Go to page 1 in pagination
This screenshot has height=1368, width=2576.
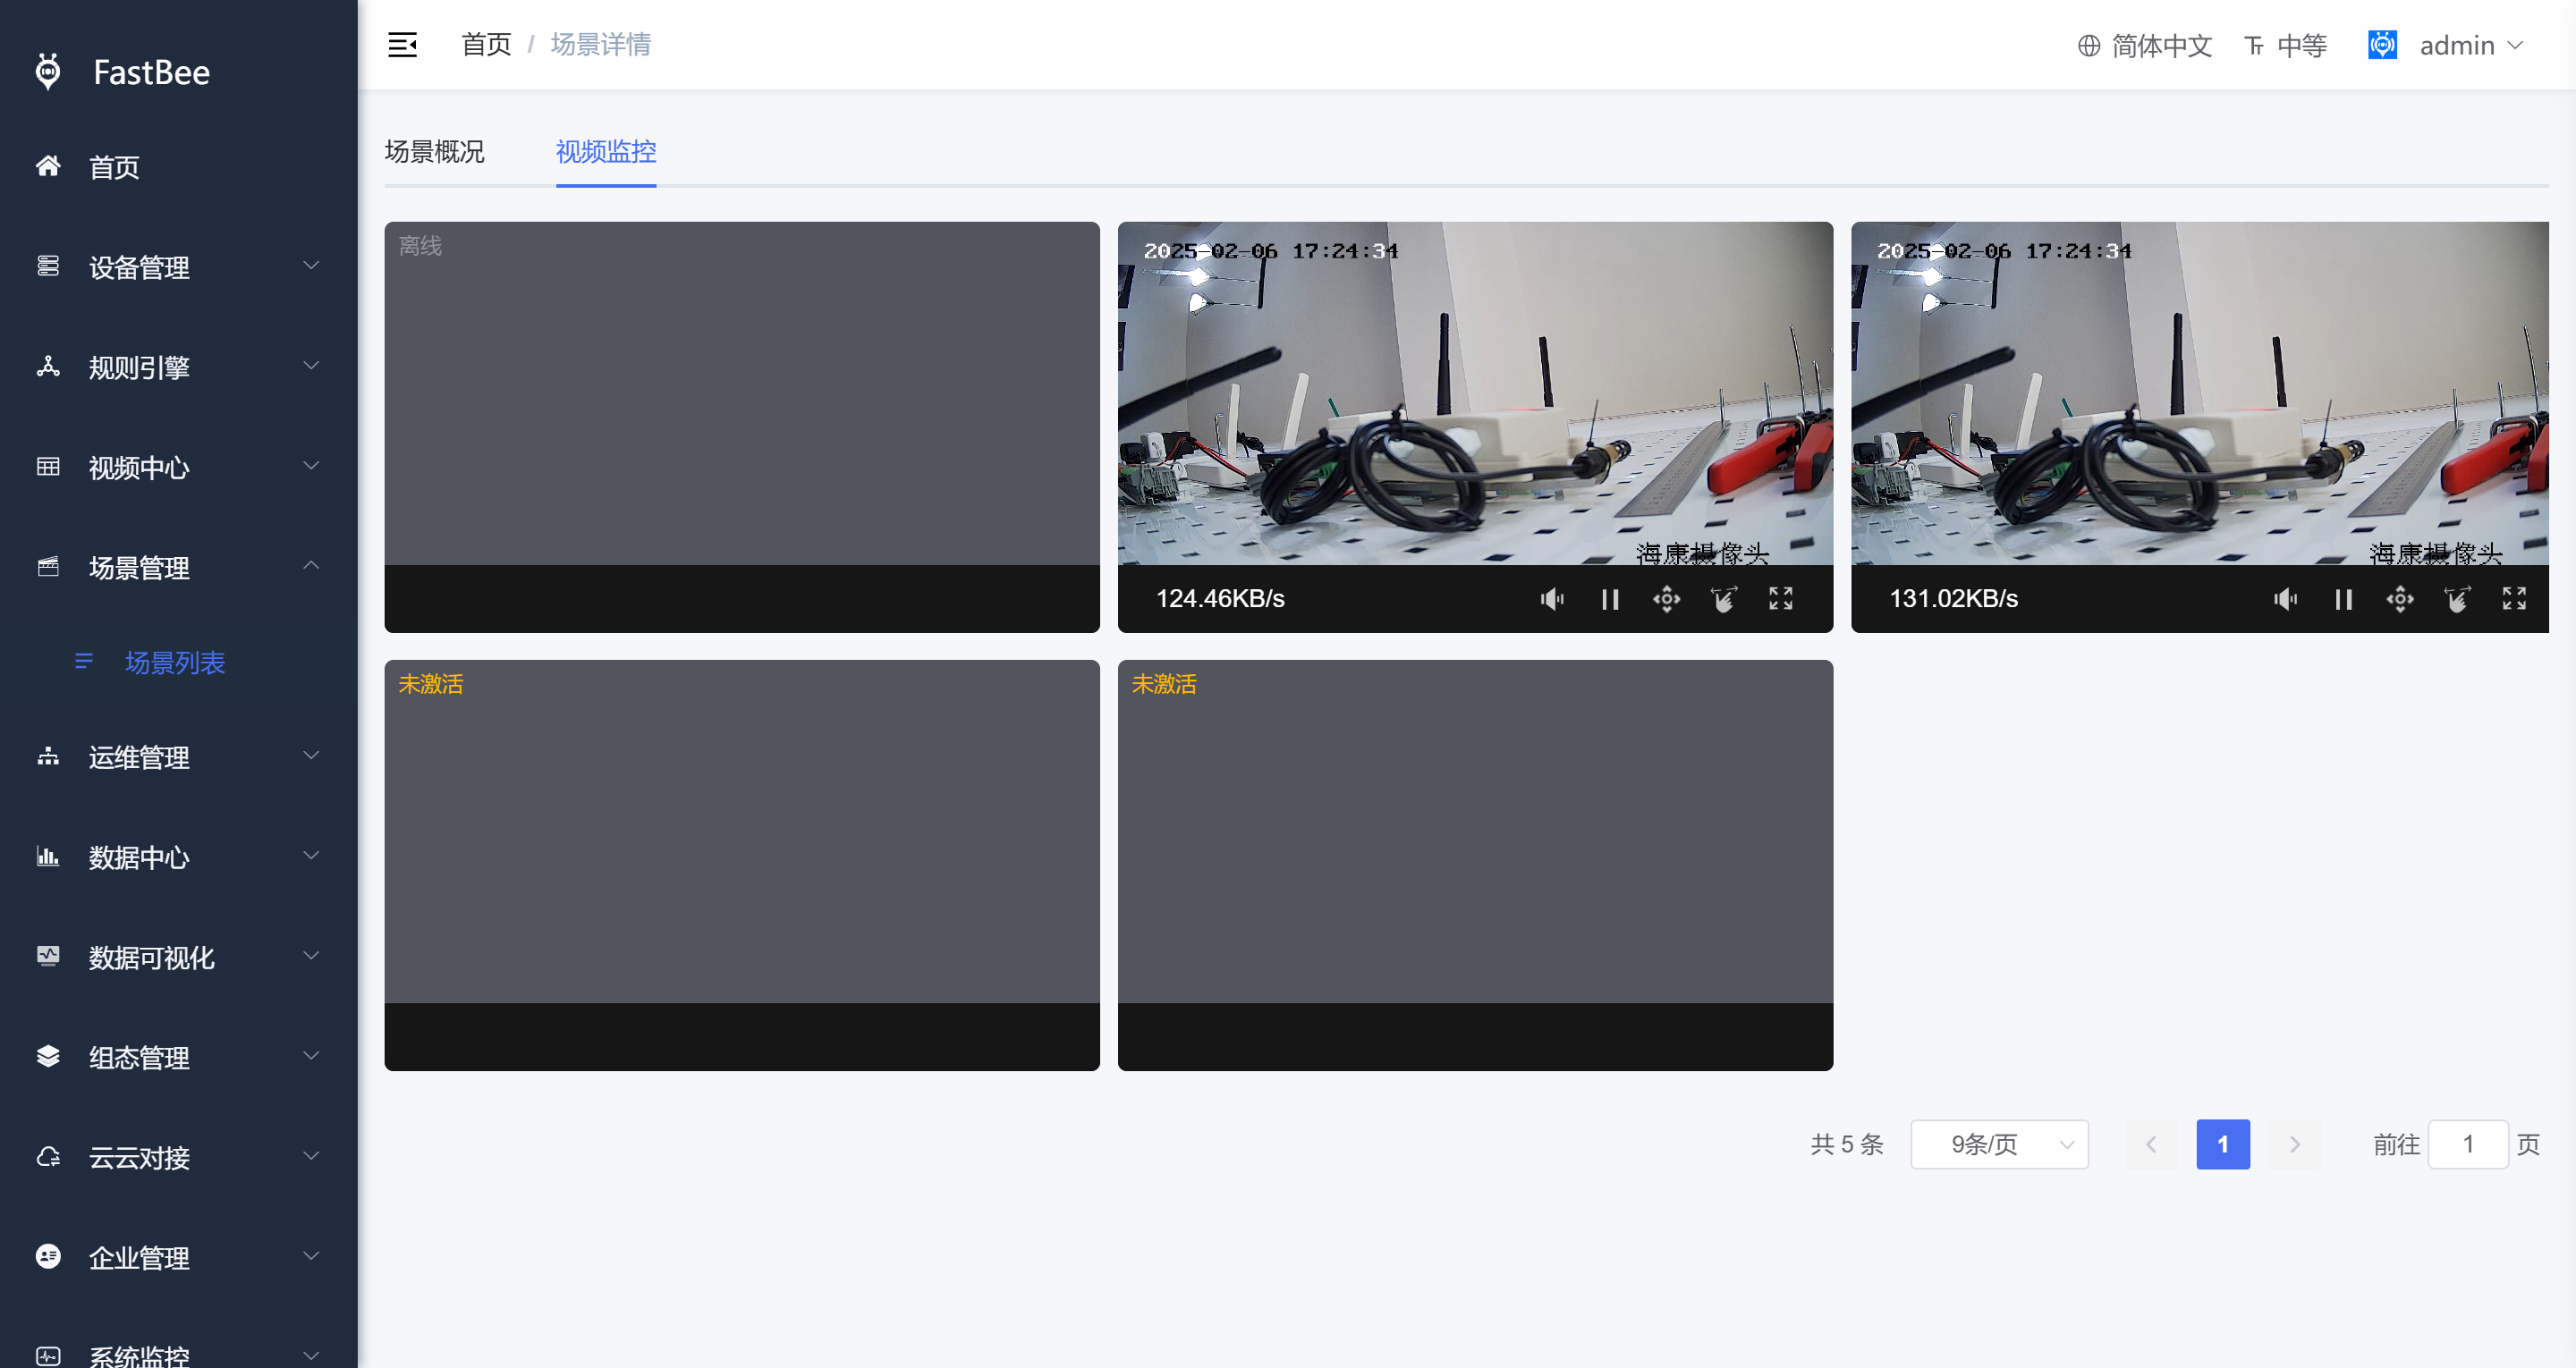click(x=2223, y=1144)
